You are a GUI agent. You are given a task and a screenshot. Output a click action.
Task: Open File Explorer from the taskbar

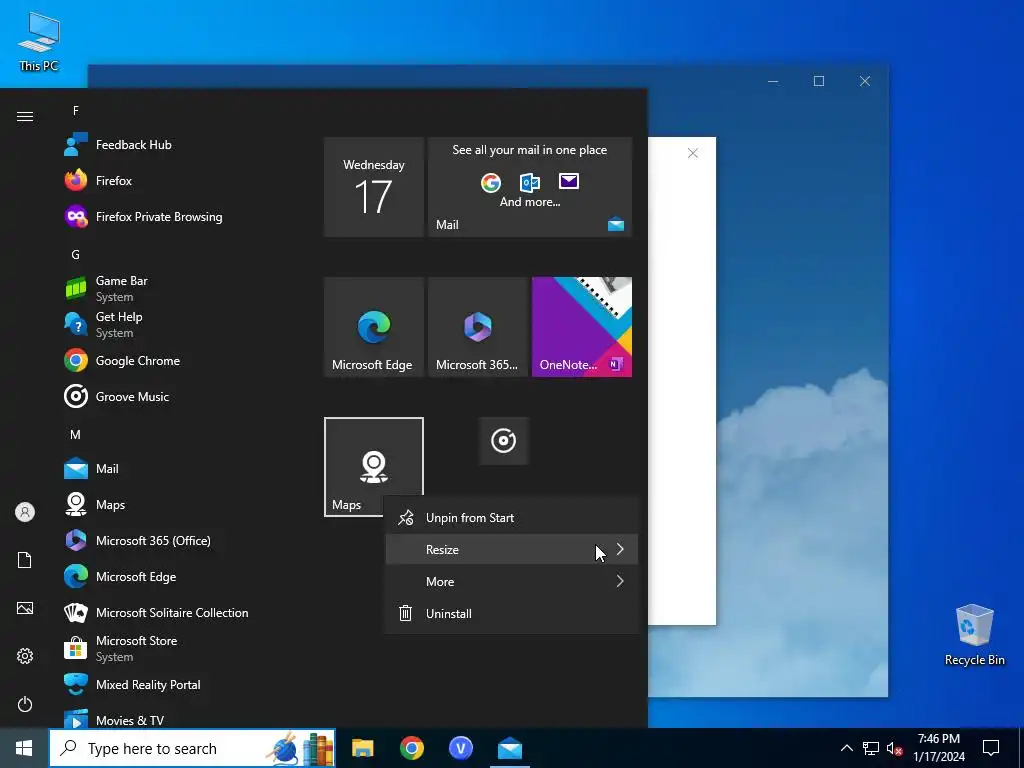pos(362,748)
